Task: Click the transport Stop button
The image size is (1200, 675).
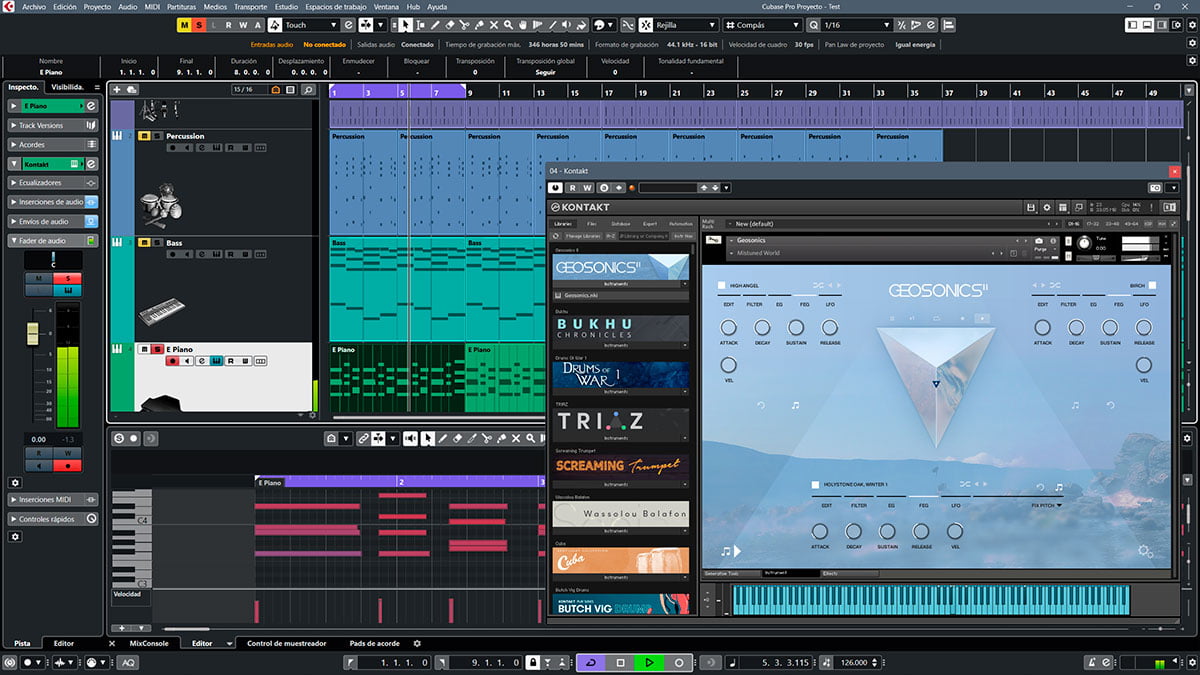Action: 621,662
